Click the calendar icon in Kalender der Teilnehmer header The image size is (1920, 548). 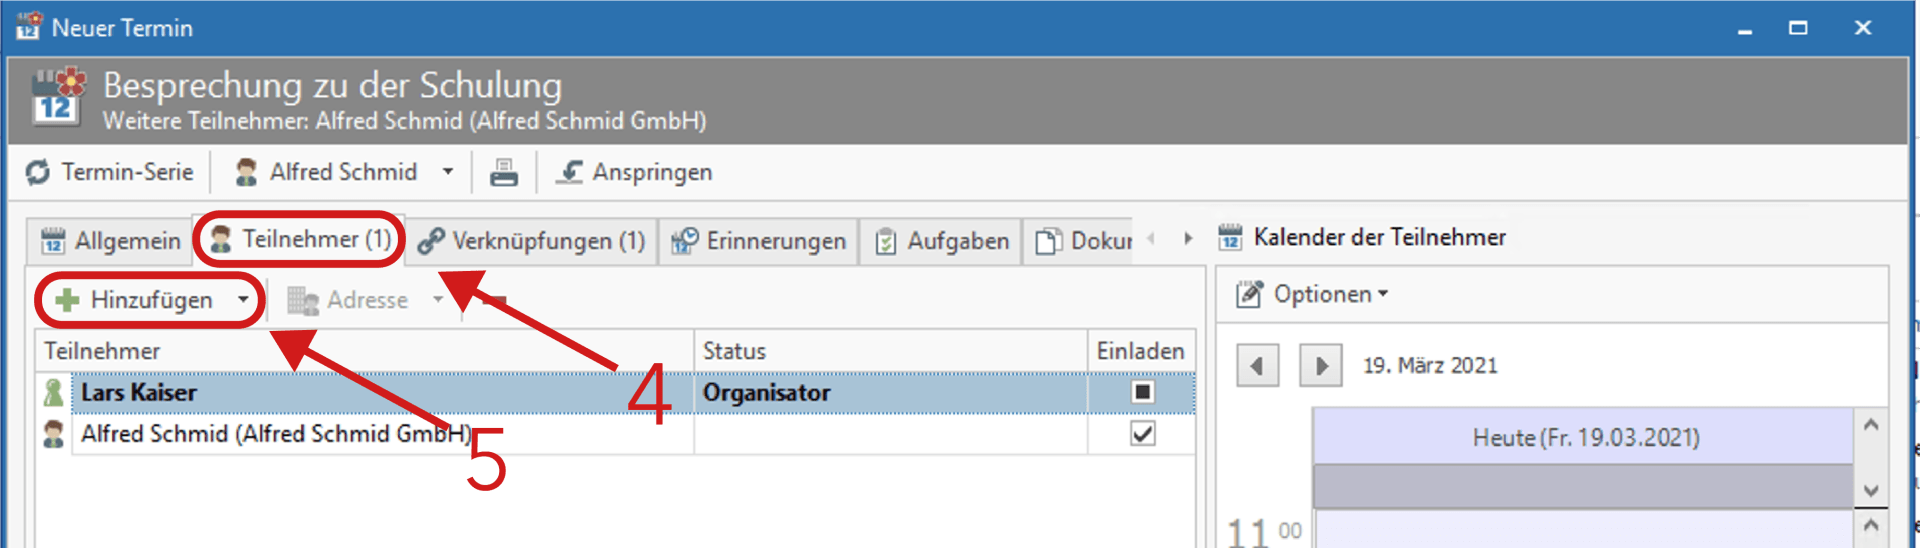(1230, 237)
